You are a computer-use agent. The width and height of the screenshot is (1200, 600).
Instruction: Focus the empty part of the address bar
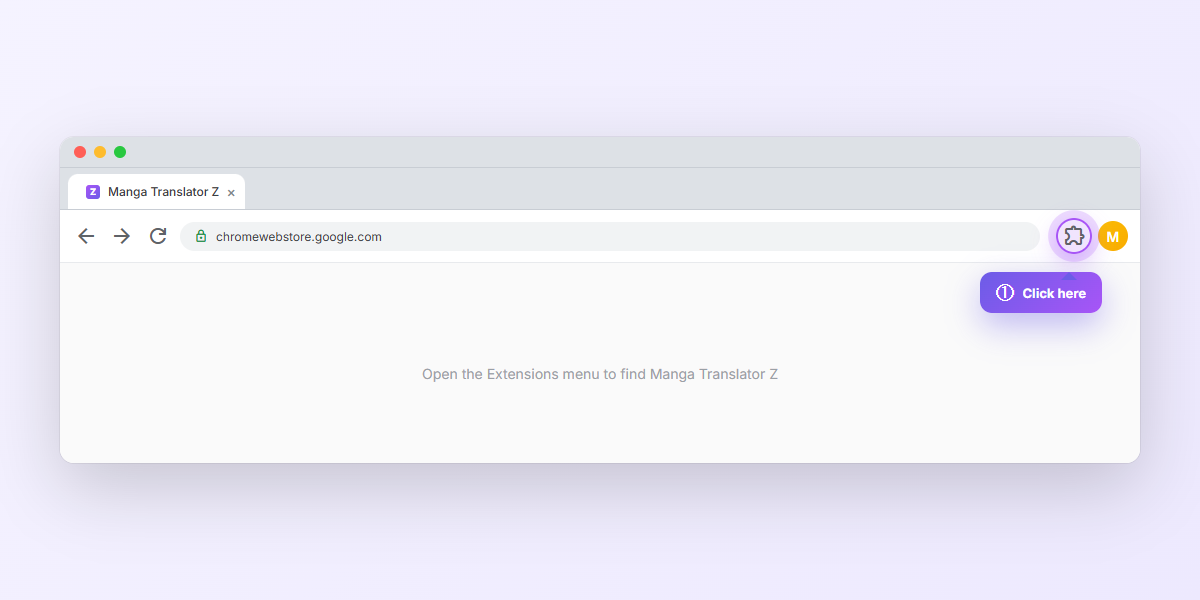(x=700, y=237)
